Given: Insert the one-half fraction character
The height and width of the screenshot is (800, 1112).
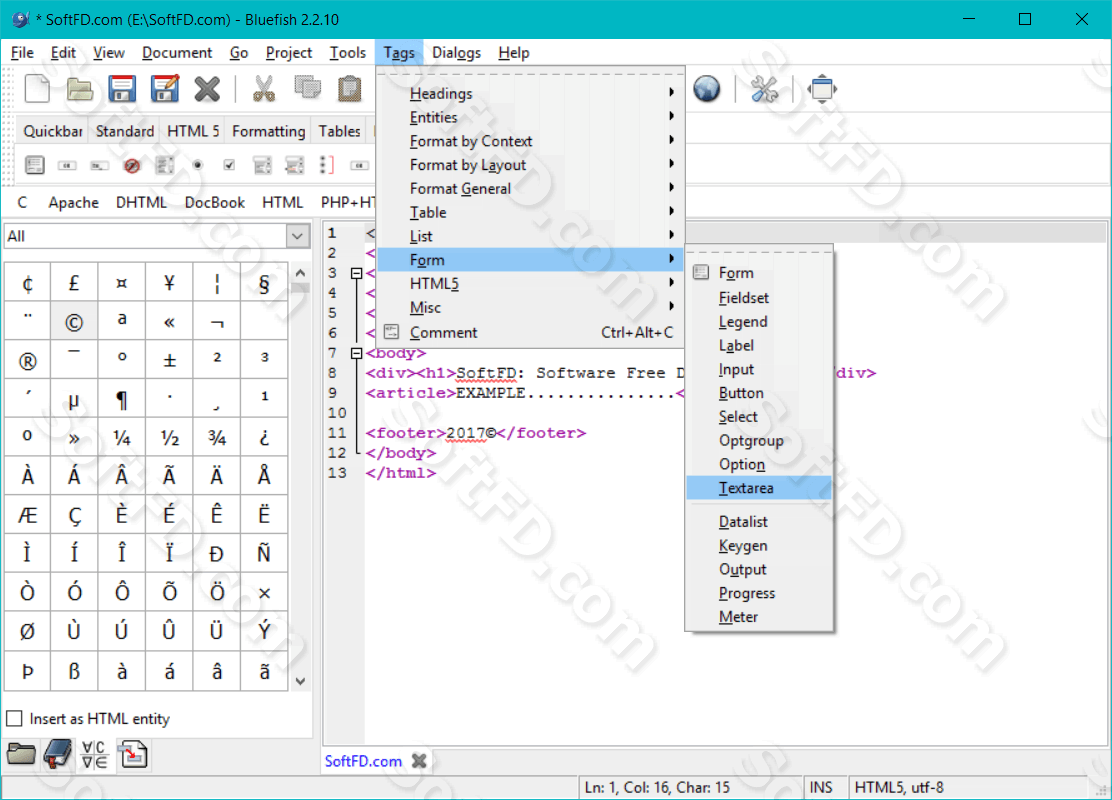Looking at the screenshot, I should [169, 438].
